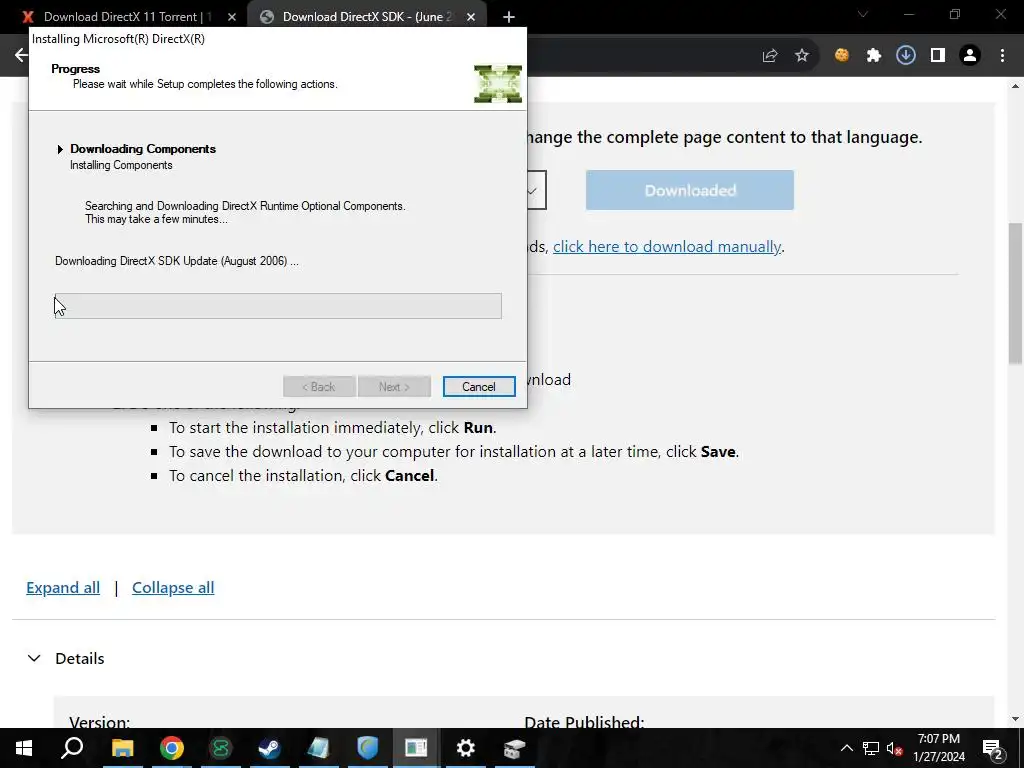Image resolution: width=1024 pixels, height=768 pixels.
Task: Open the 'click here to download manually' link
Action: coord(667,246)
